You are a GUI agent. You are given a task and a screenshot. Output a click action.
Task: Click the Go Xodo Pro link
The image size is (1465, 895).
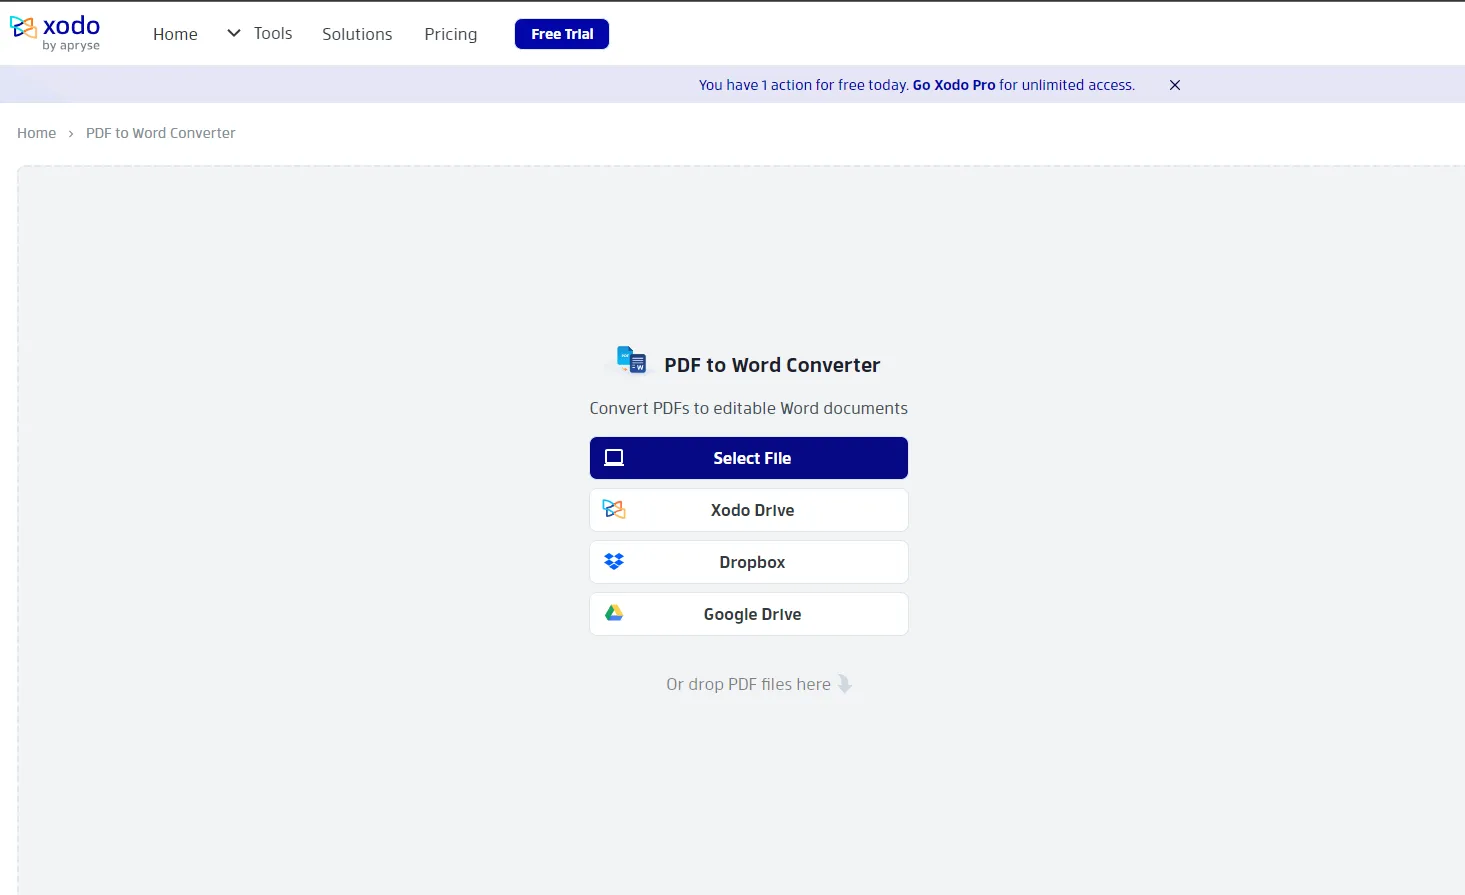(x=953, y=85)
